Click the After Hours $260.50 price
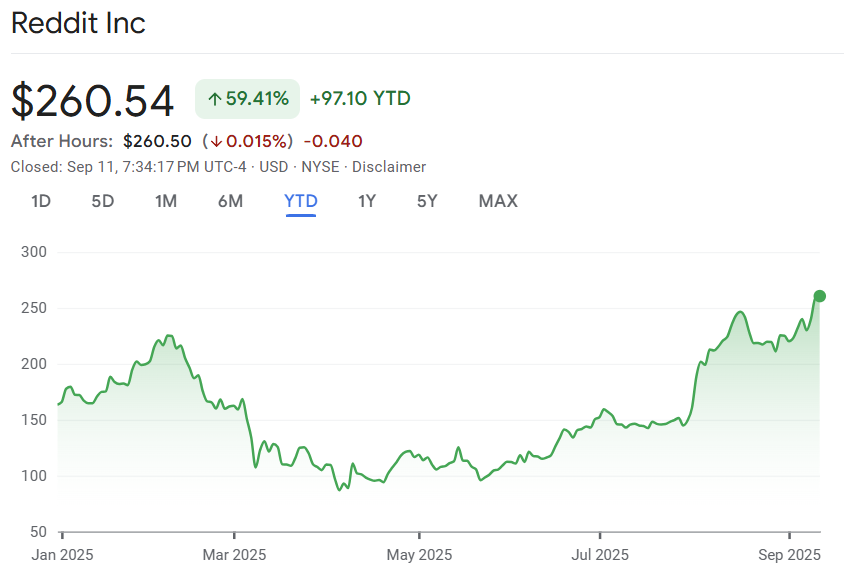844x588 pixels. [157, 142]
